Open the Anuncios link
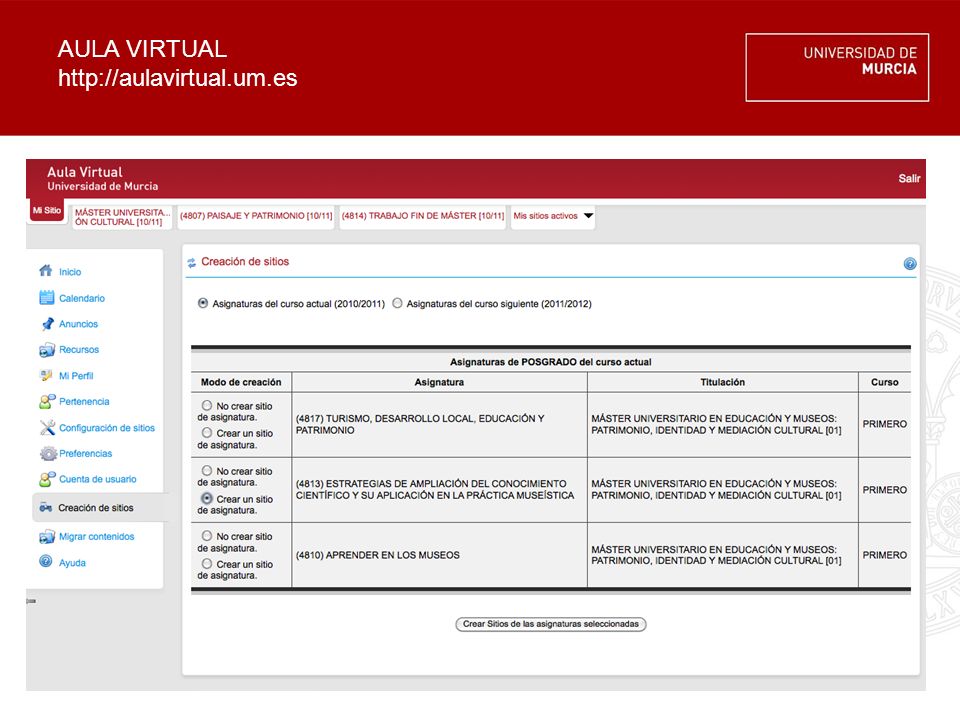The height and width of the screenshot is (720, 960). click(78, 324)
